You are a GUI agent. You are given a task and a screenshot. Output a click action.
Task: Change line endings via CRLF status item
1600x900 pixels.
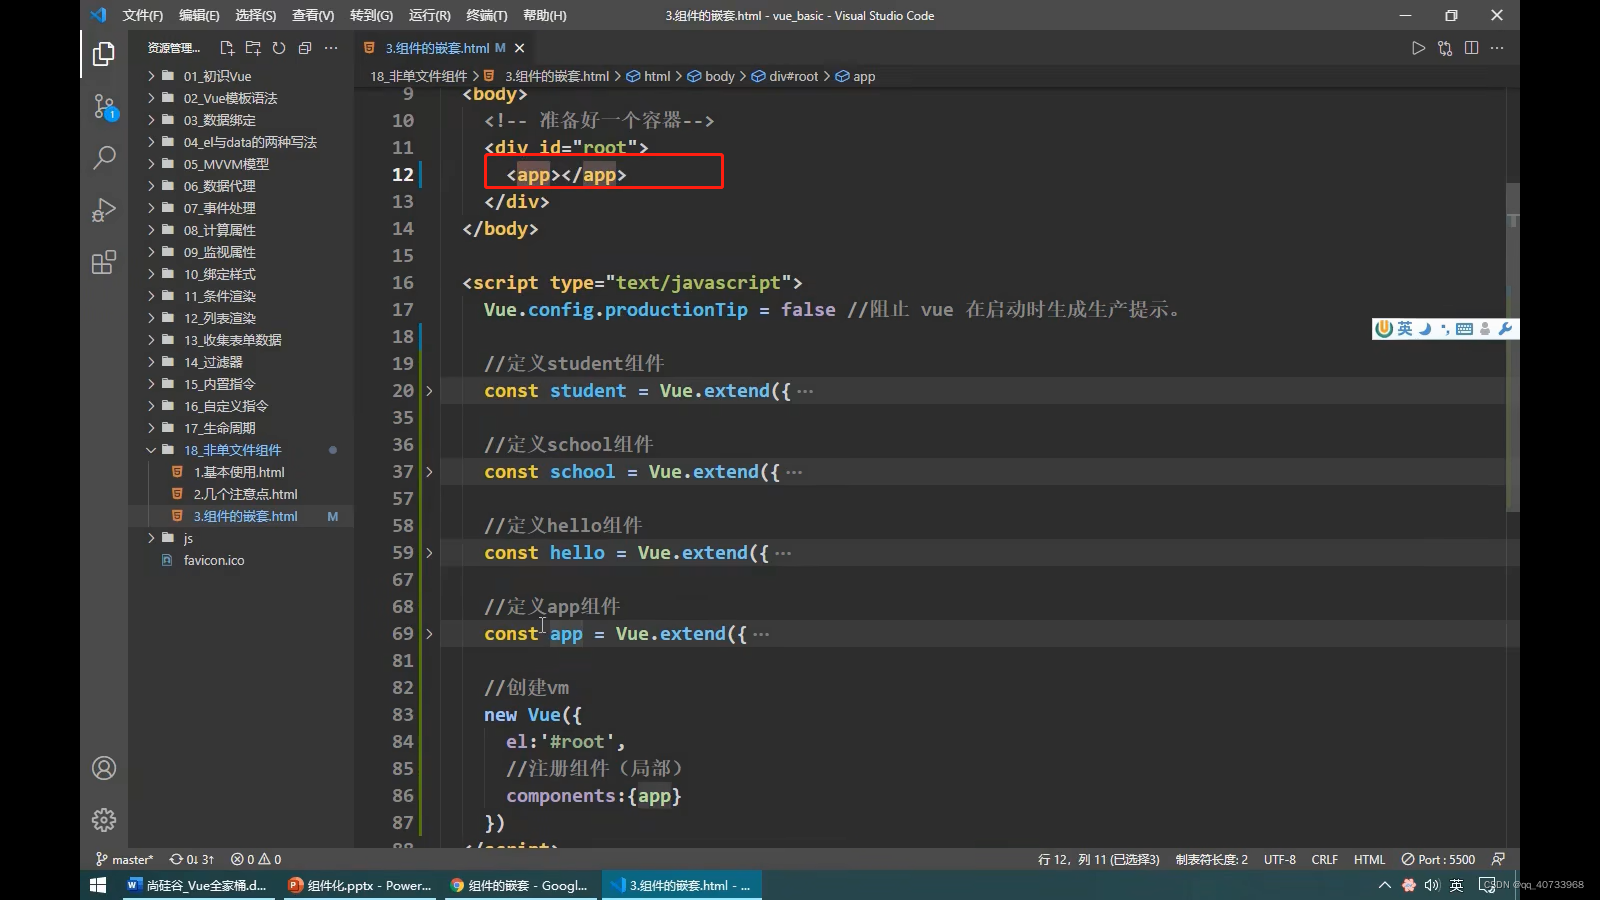pos(1324,859)
